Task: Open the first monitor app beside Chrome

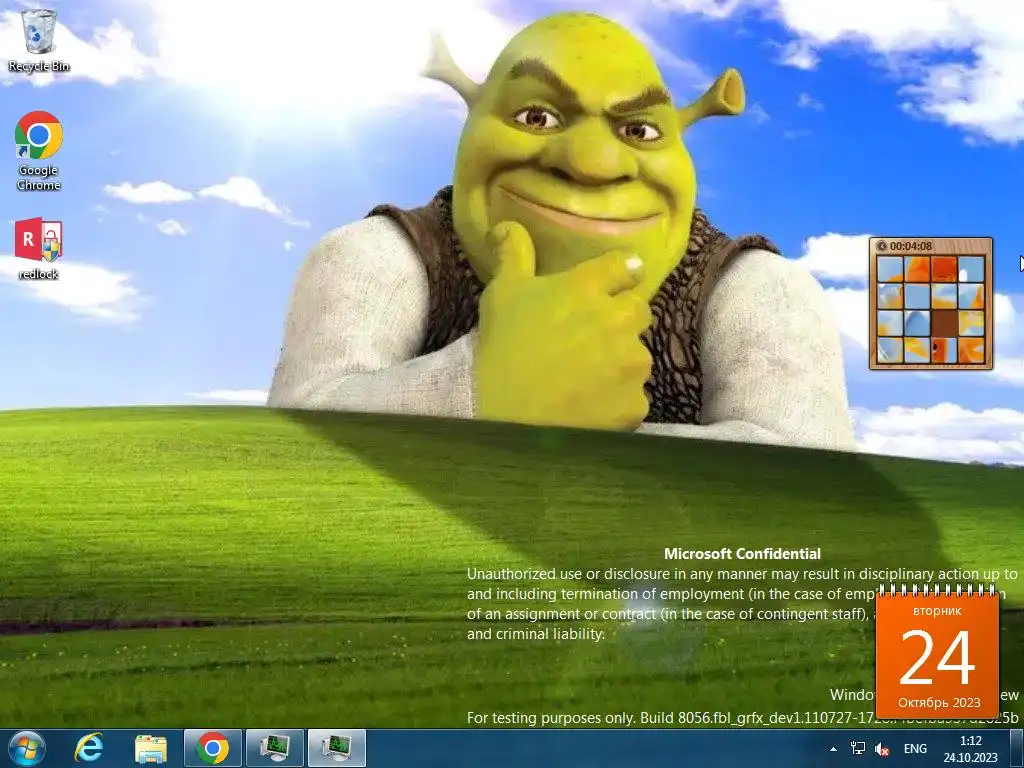Action: click(274, 748)
